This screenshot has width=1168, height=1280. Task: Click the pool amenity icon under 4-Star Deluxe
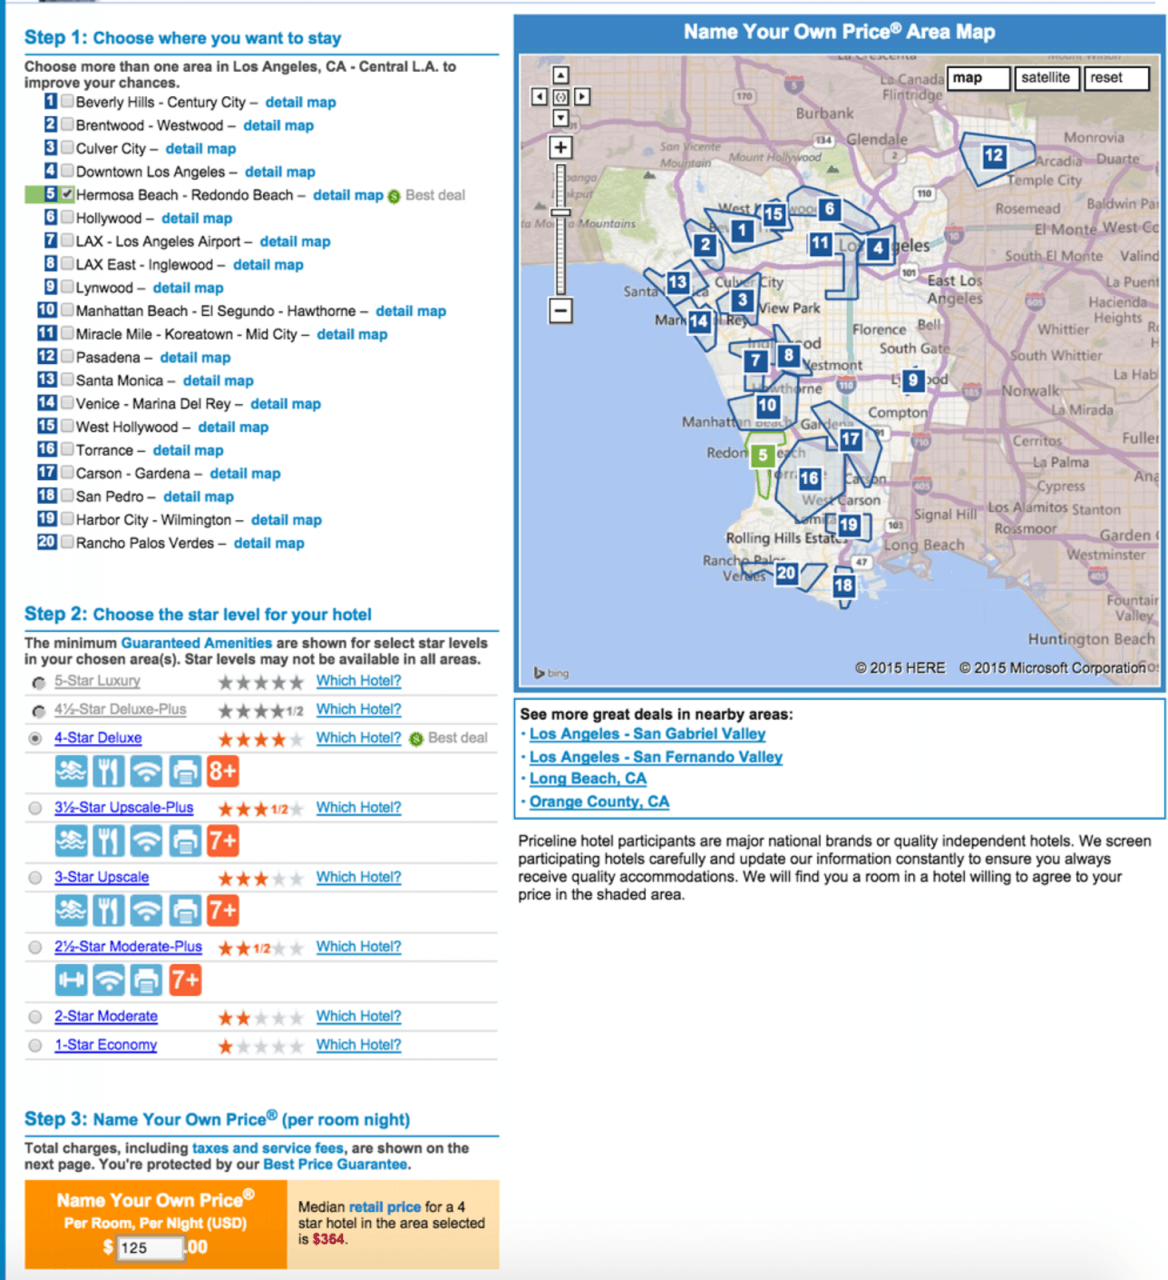click(71, 771)
